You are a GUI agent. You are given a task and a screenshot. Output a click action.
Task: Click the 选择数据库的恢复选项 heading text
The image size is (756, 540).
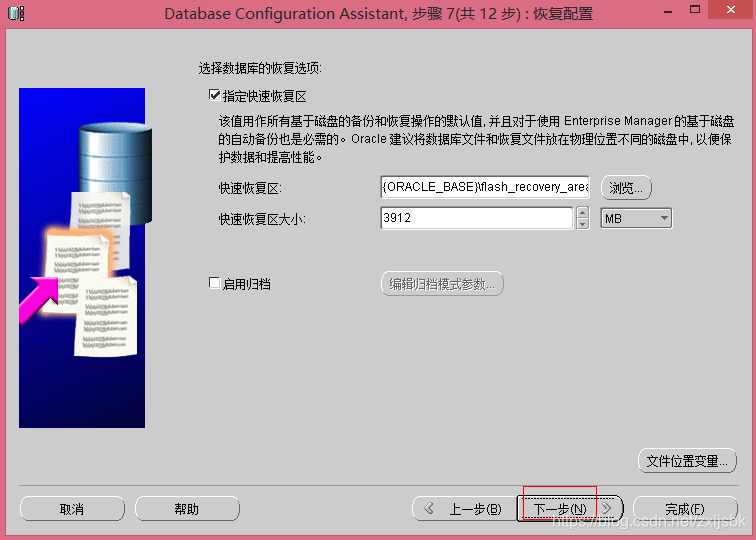260,68
